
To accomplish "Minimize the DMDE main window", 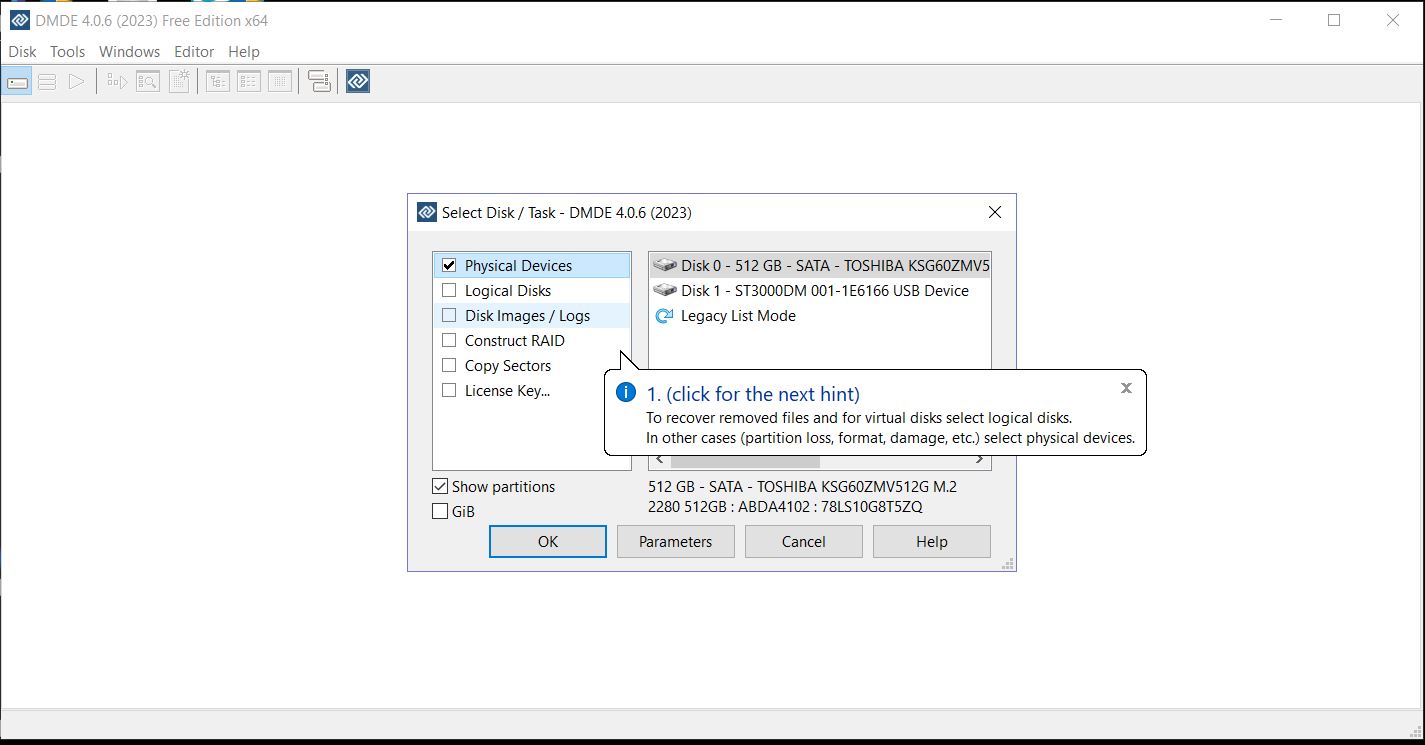I will pos(1275,20).
